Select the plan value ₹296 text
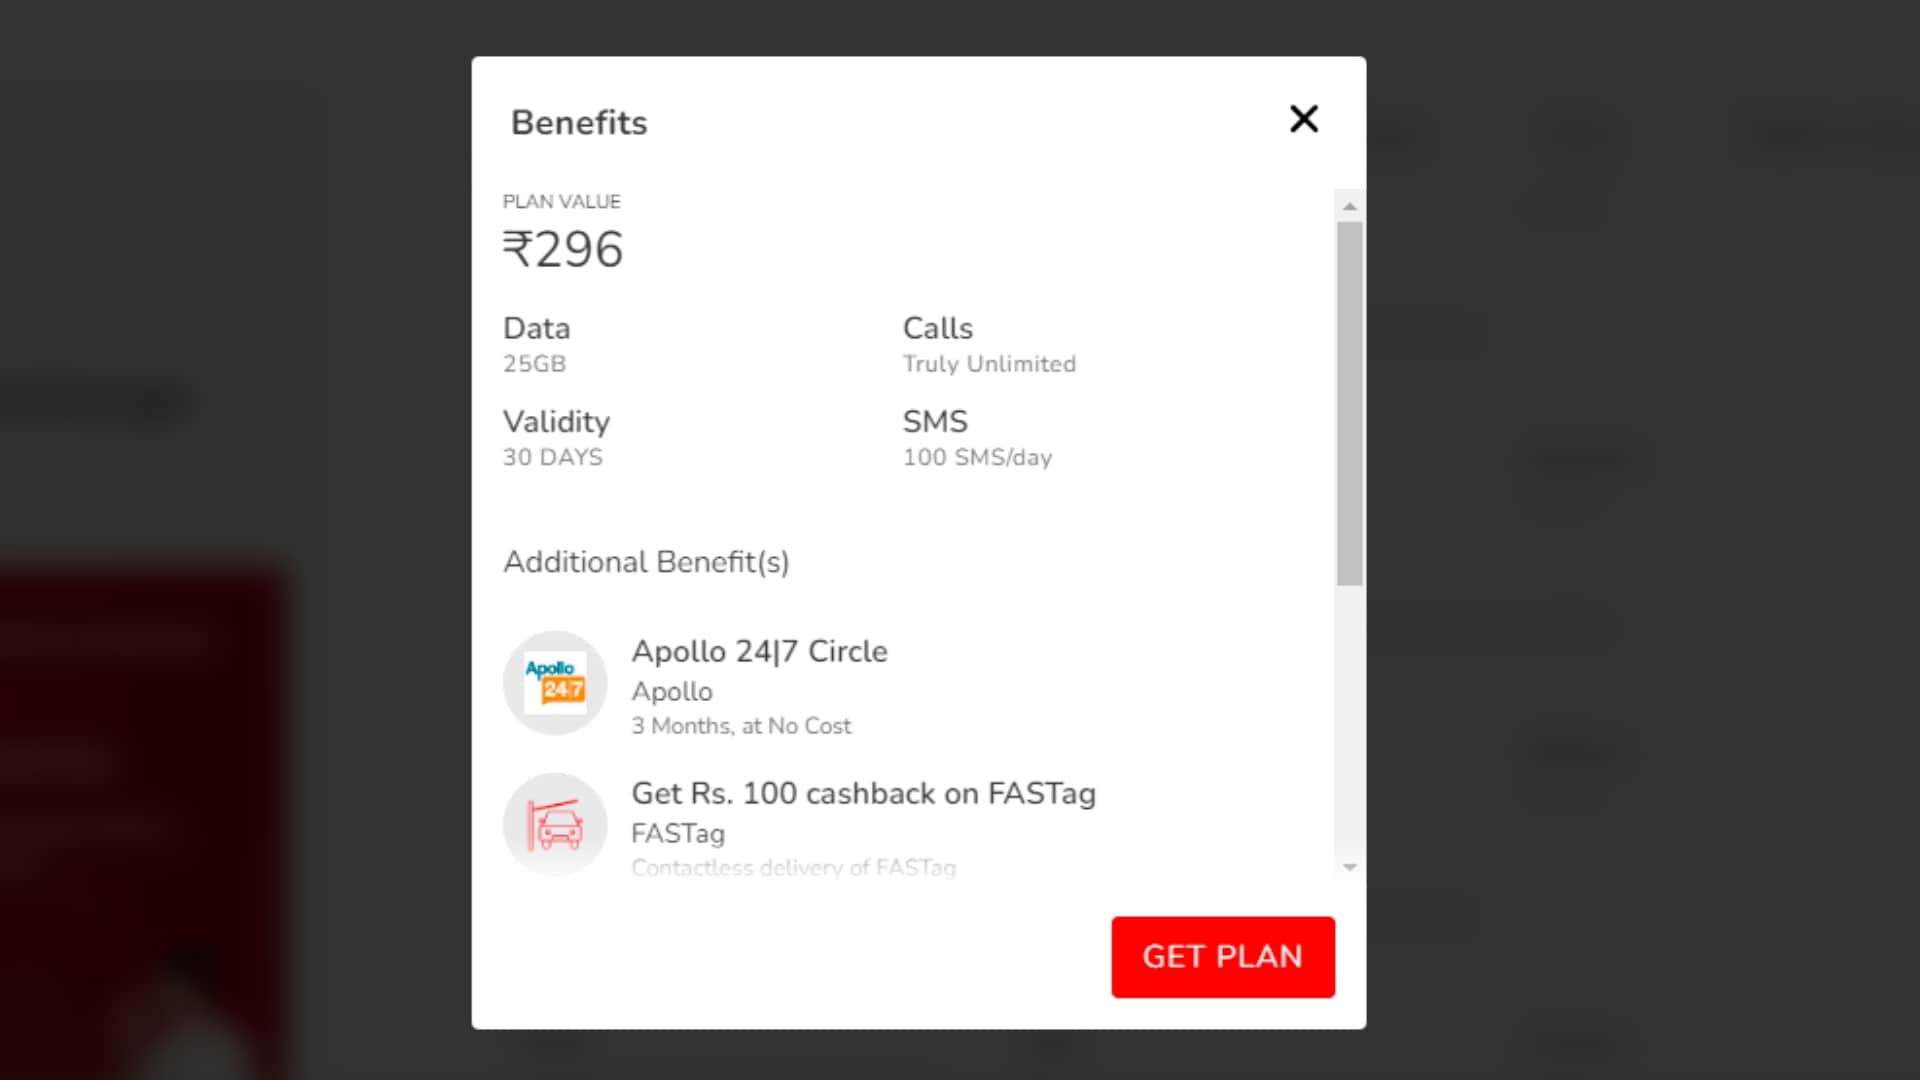The width and height of the screenshot is (1920, 1080). click(x=564, y=249)
